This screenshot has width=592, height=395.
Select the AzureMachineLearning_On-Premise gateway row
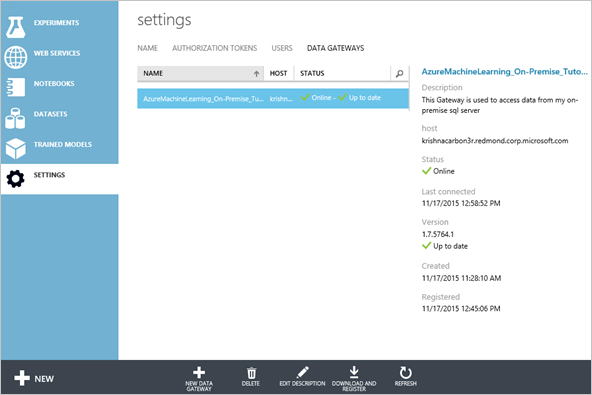(273, 98)
